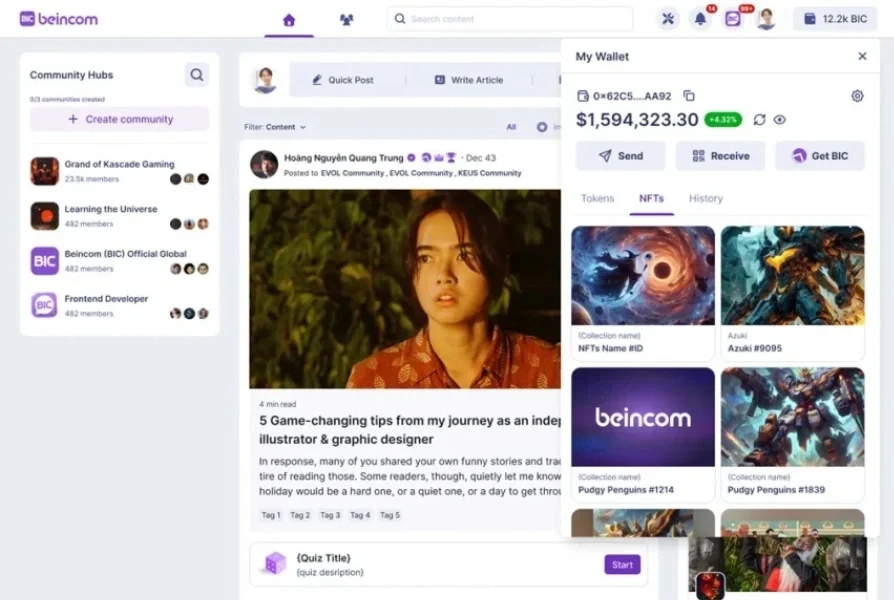Click the verified badge next to author name
The image size is (894, 600).
click(x=412, y=158)
